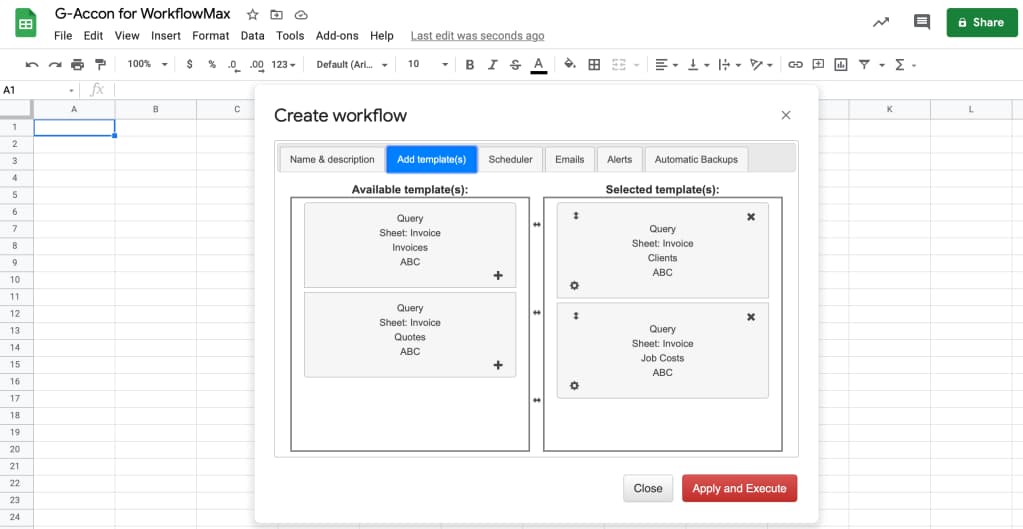Format as currency with dollar icon
Viewport: 1023px width, 529px height.
coord(189,65)
